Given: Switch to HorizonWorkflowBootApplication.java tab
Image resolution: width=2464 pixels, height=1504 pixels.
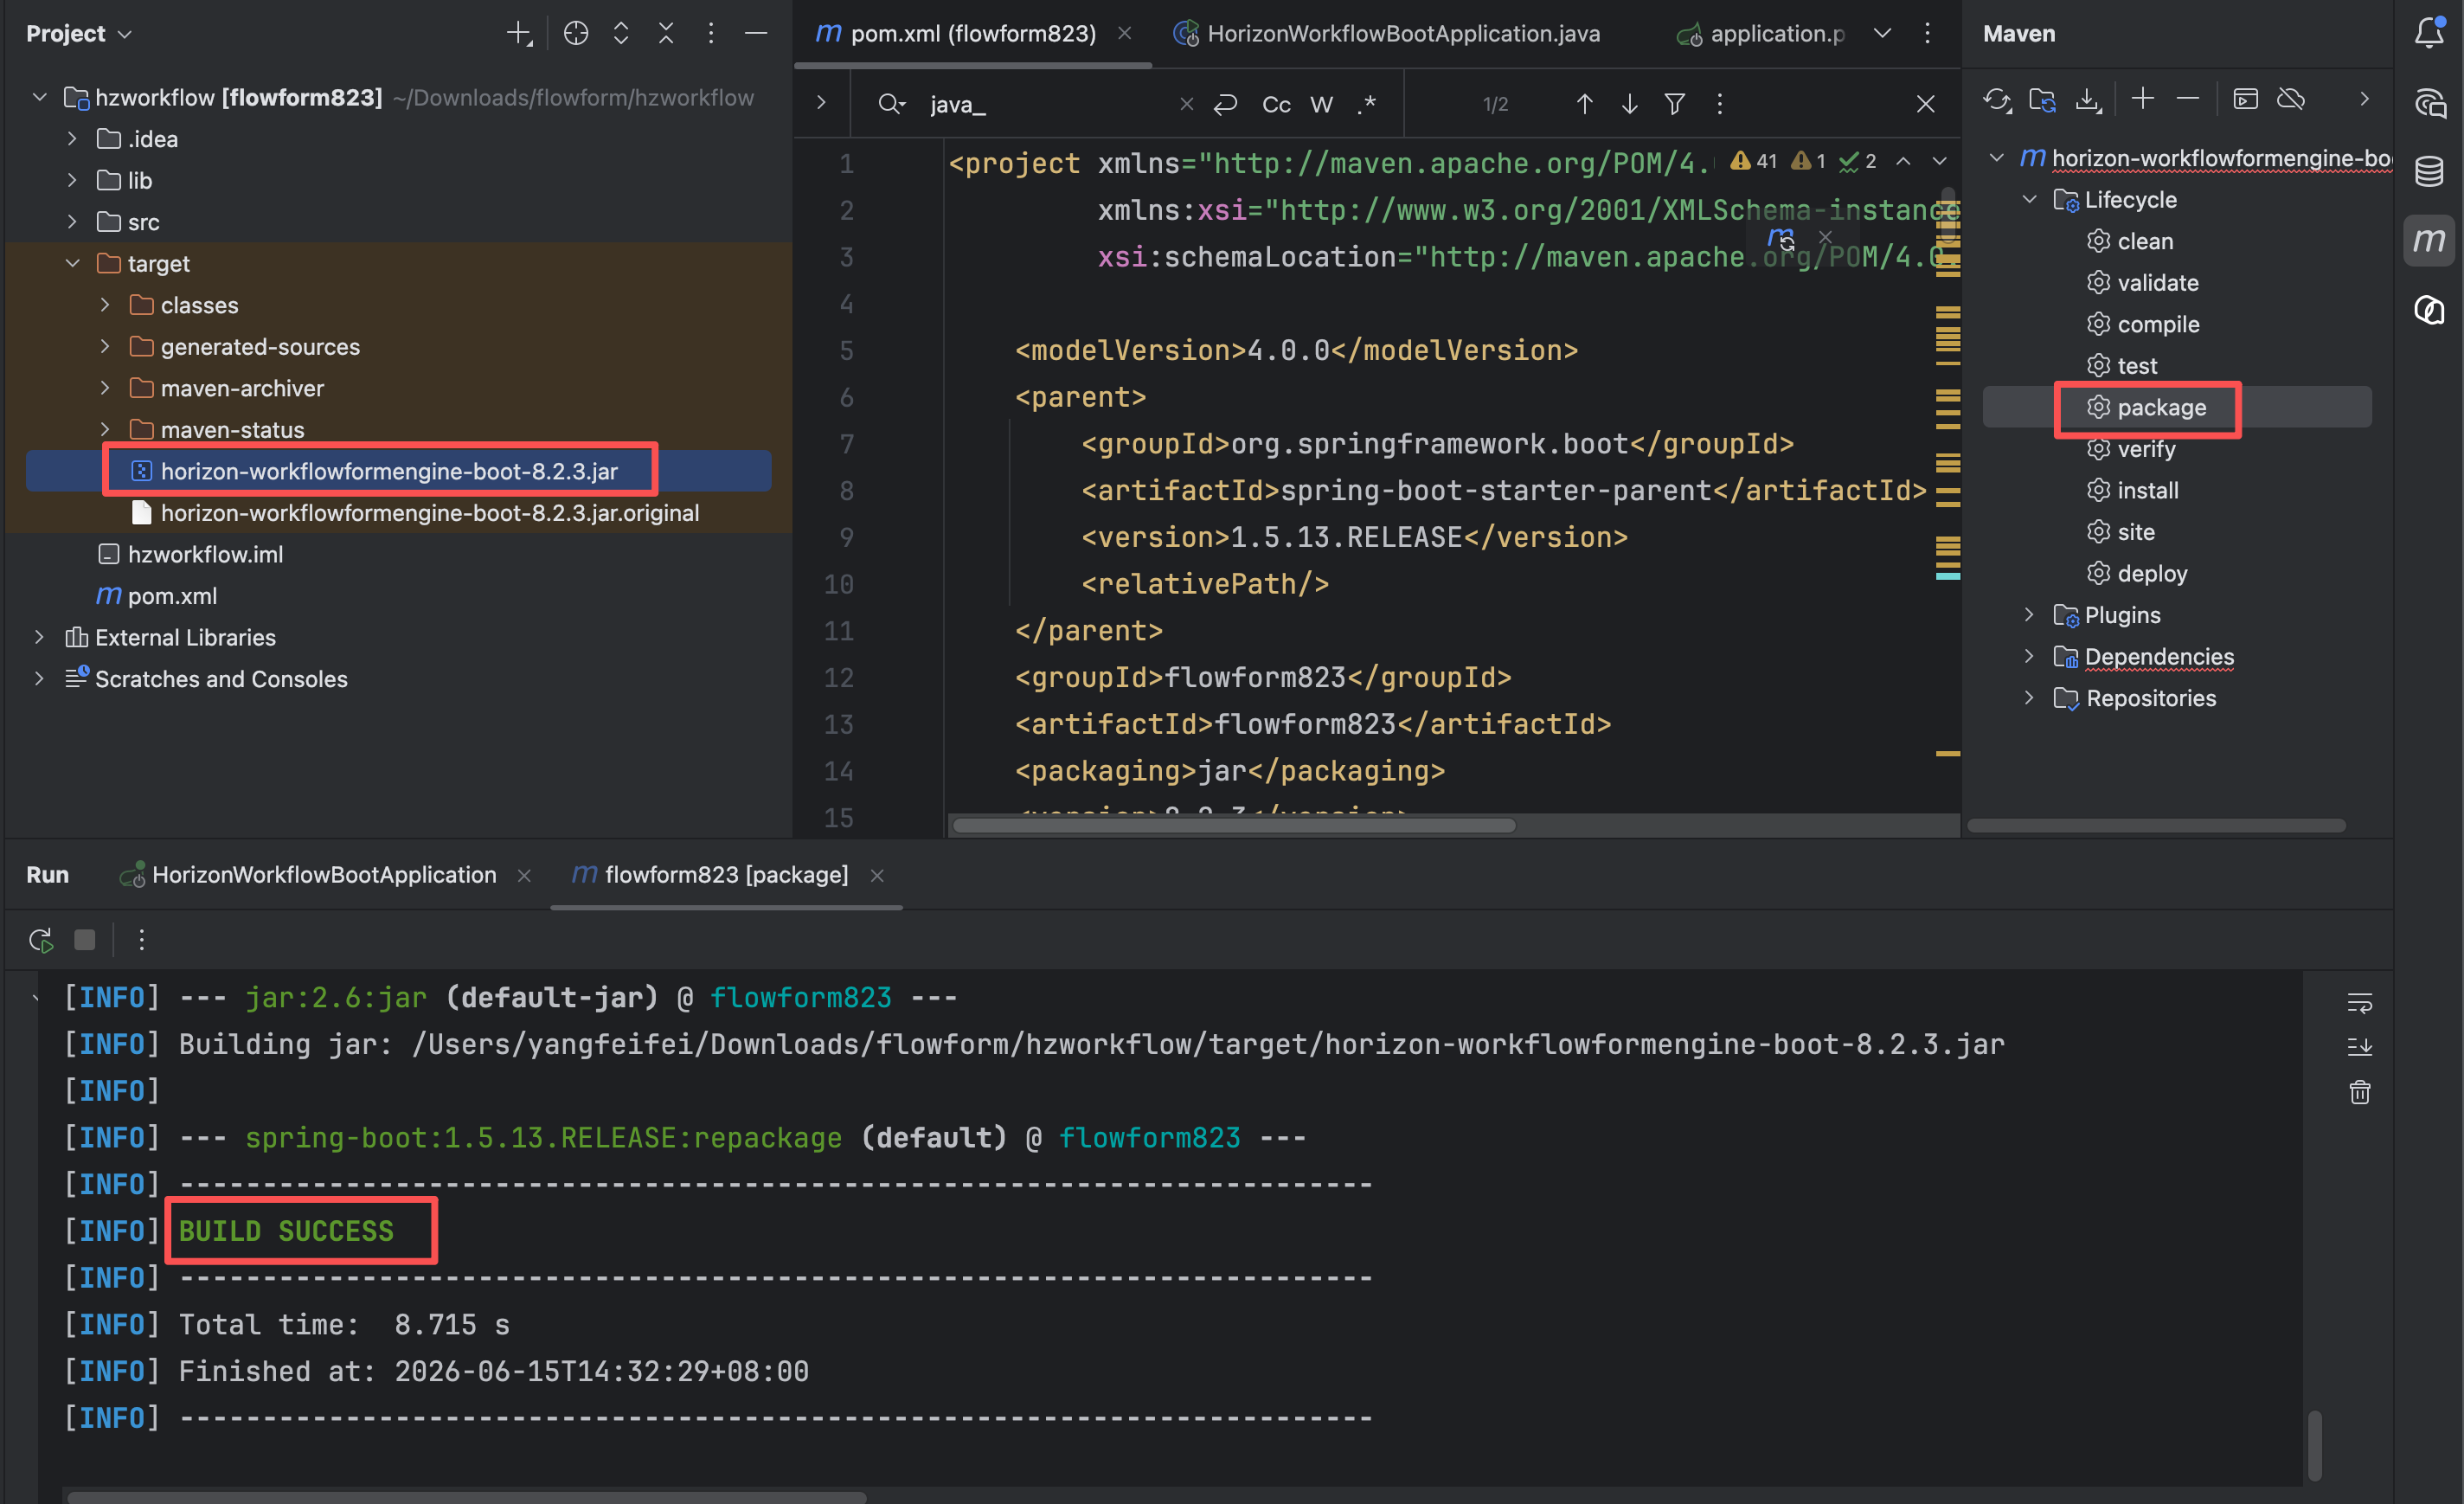Looking at the screenshot, I should 1387,34.
